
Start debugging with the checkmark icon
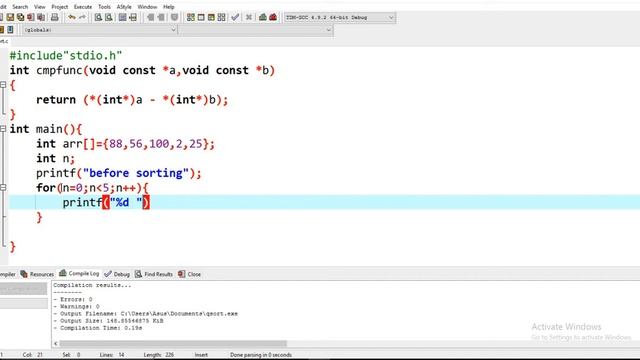pos(235,17)
